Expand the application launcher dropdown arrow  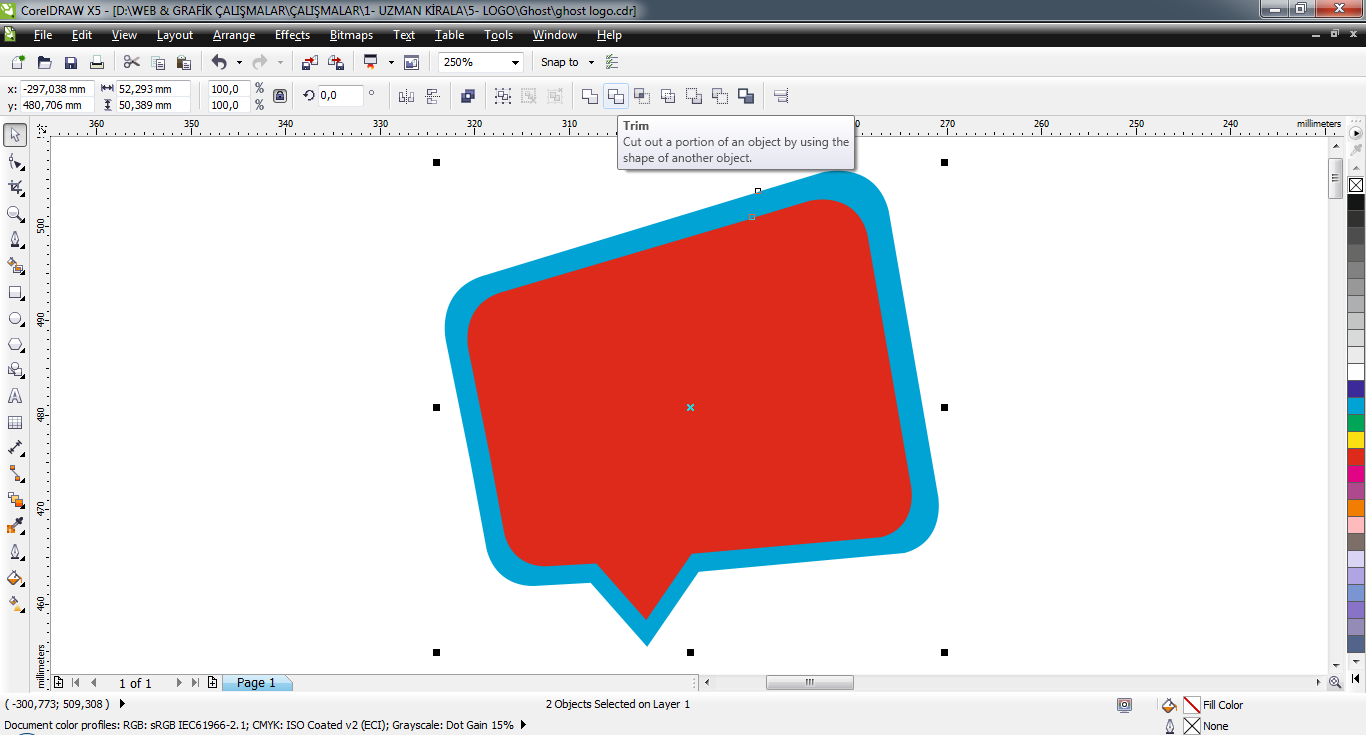[391, 62]
